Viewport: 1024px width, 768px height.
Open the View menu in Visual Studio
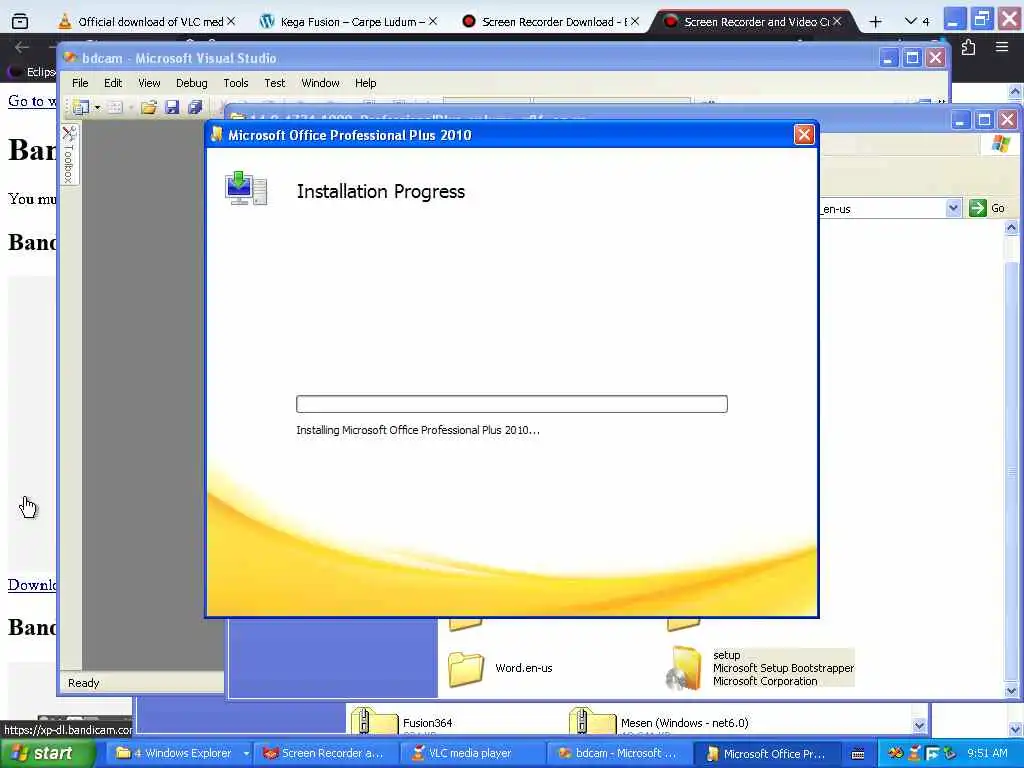149,83
